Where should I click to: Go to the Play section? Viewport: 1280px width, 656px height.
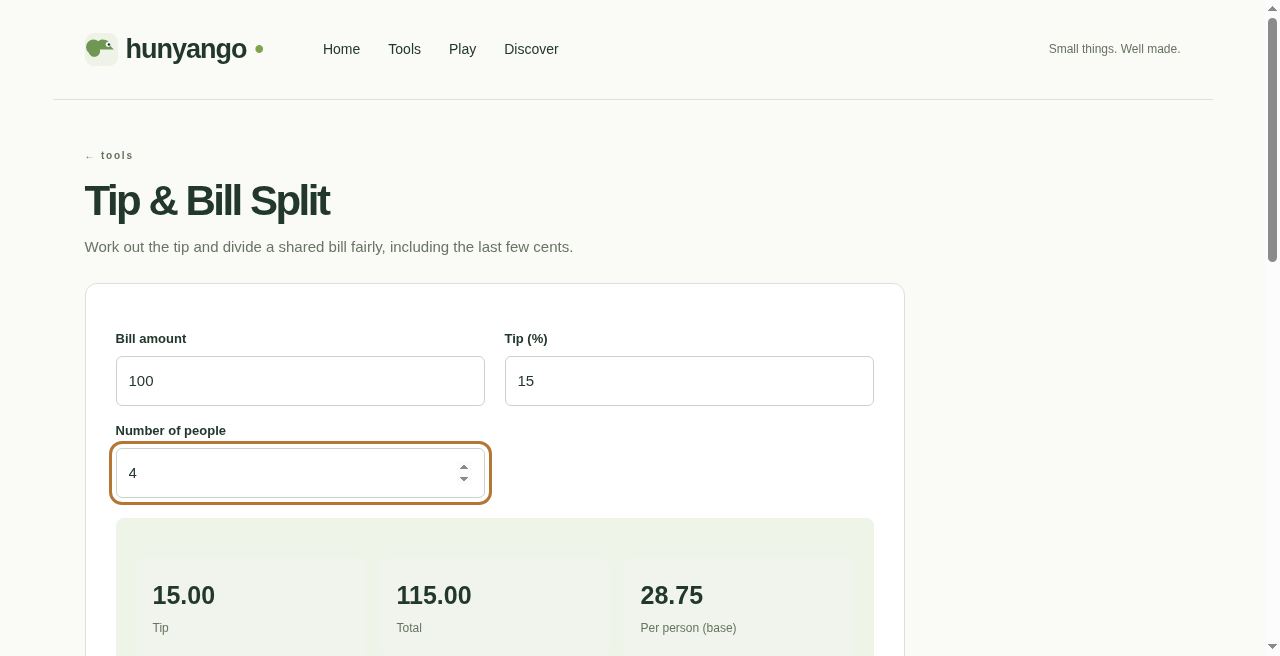(462, 49)
